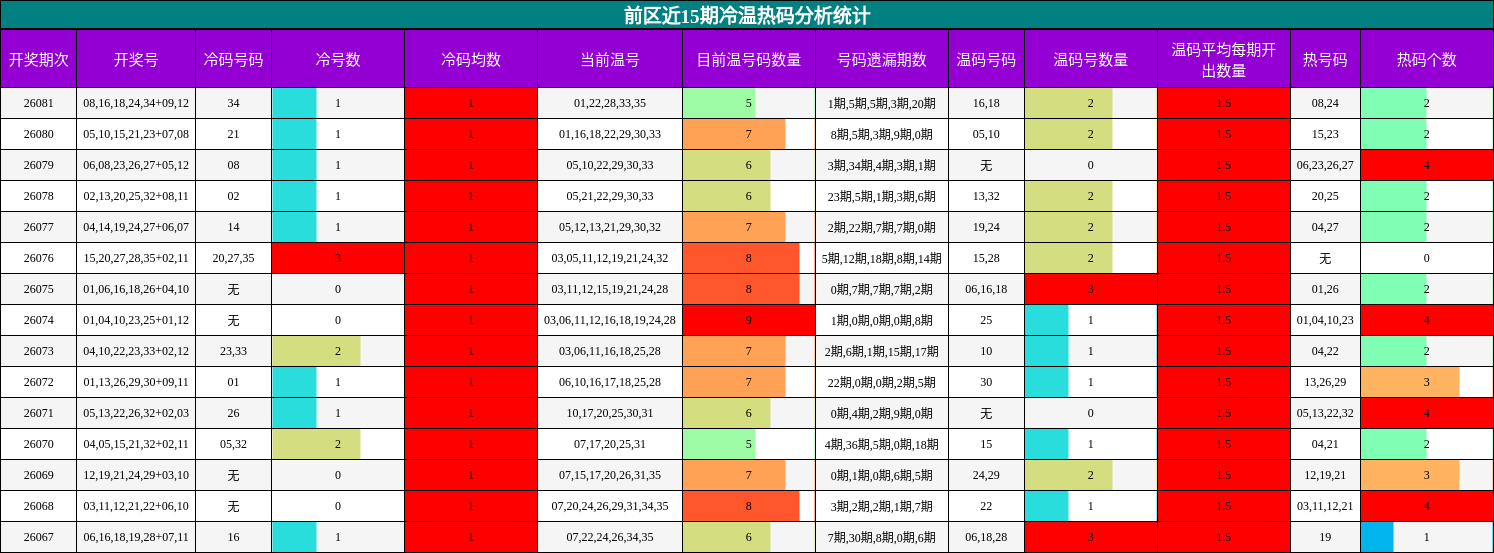Select omission cell 4期,36期,5期,0期,18期

pyautogui.click(x=882, y=444)
